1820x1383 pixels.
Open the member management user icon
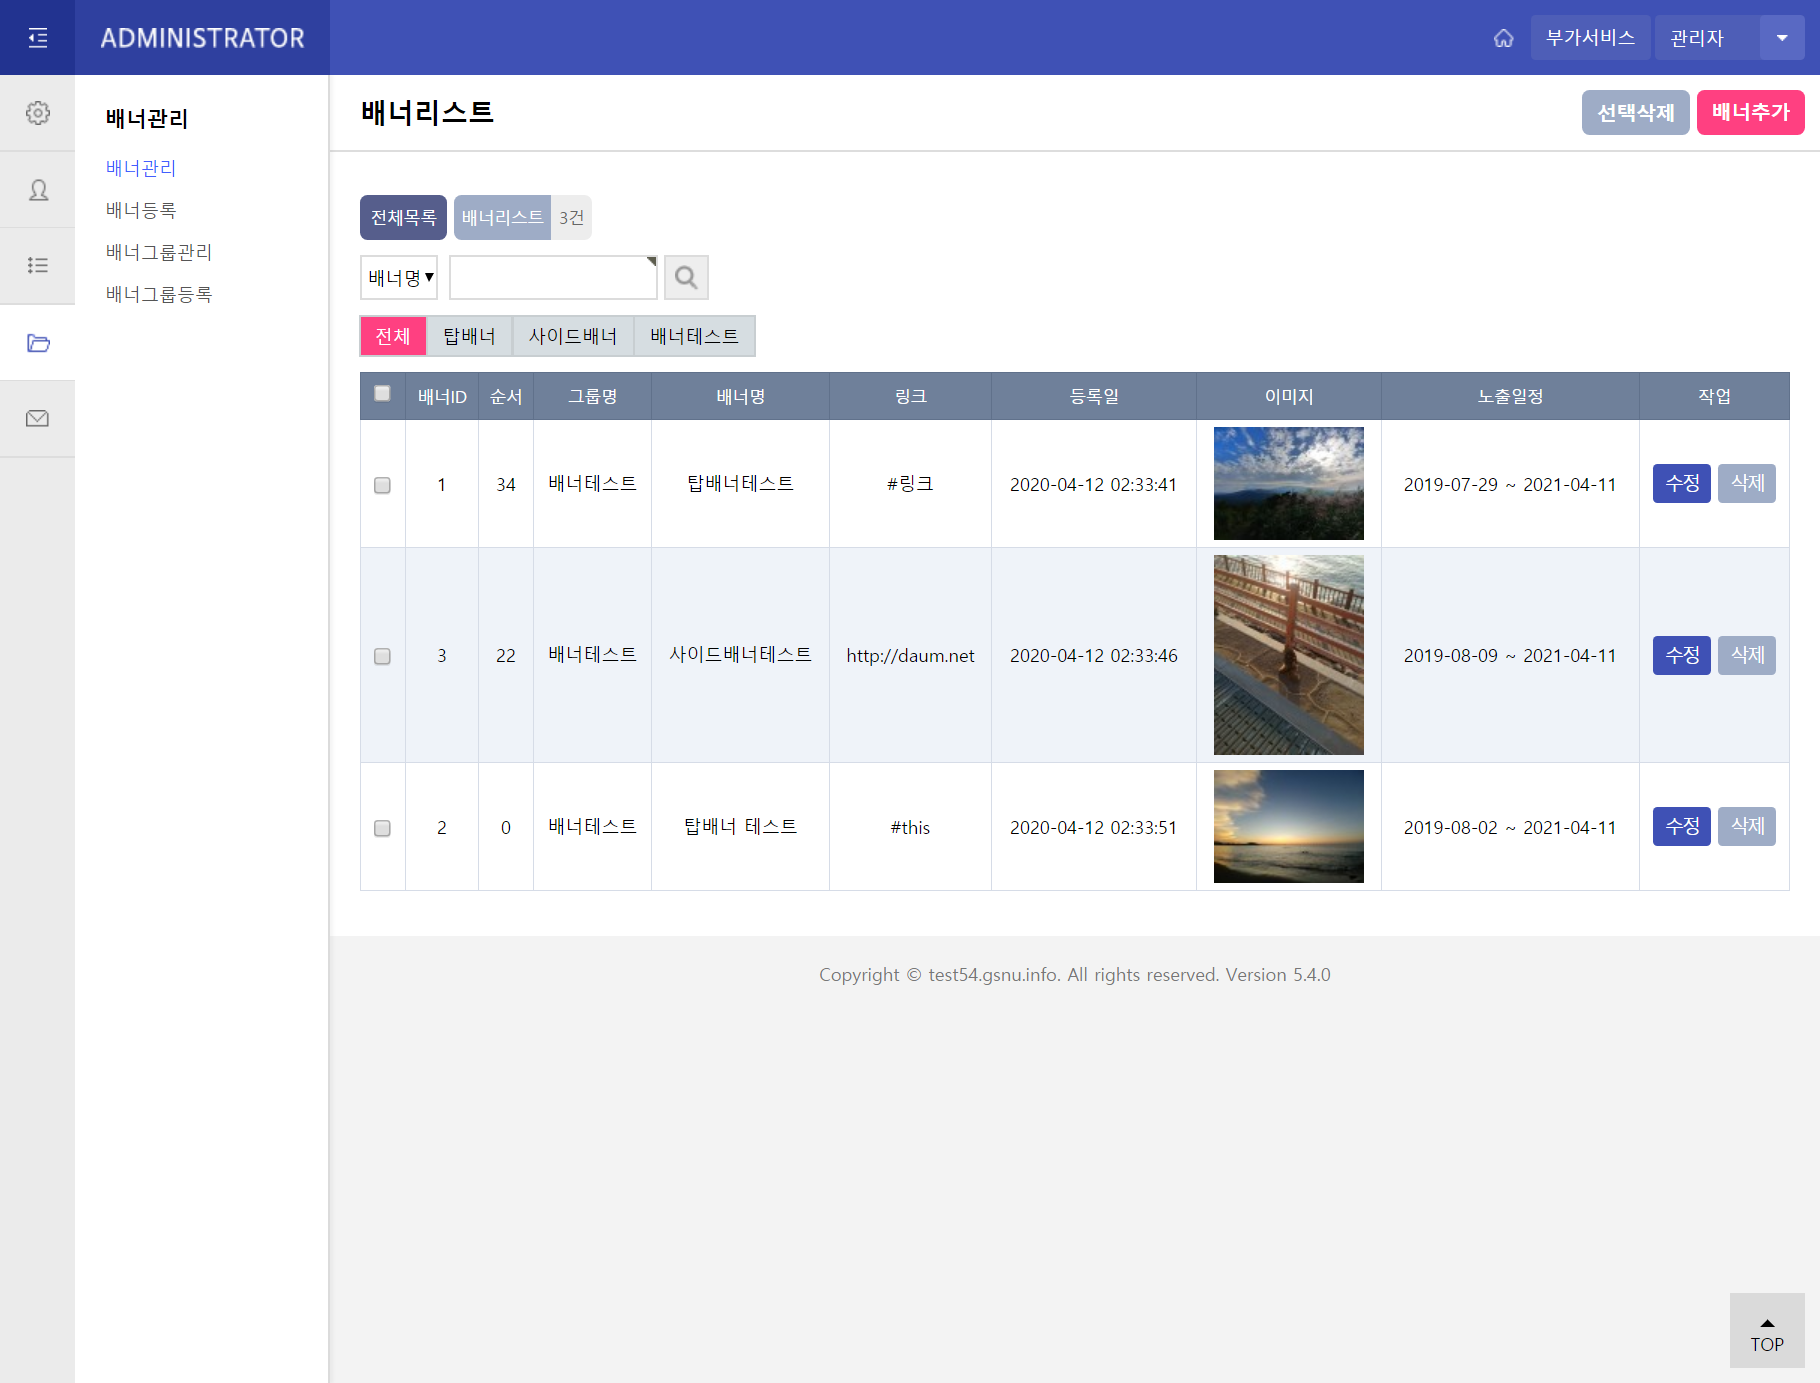click(x=38, y=190)
